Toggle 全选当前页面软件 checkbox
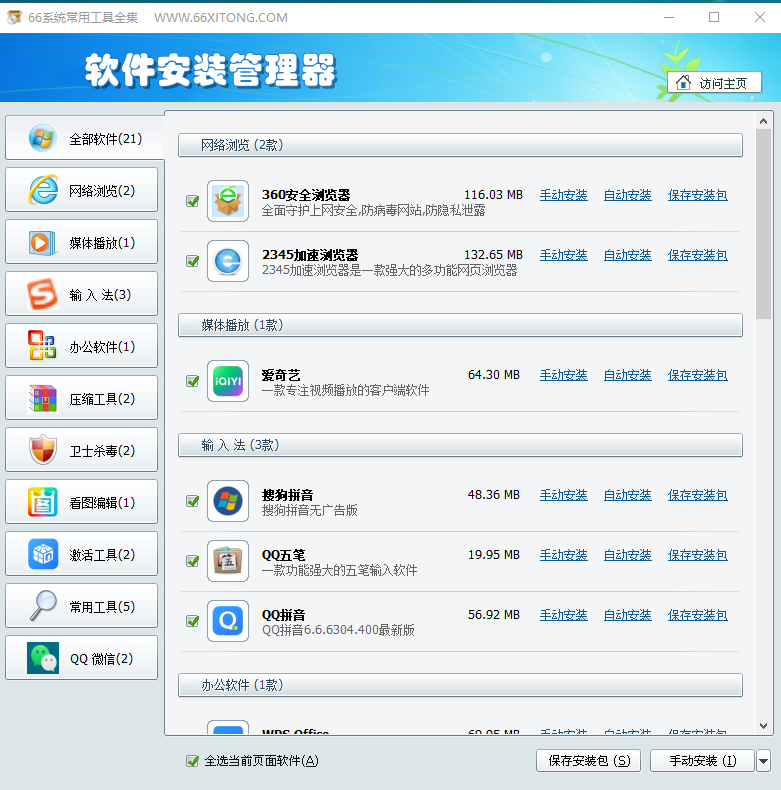The image size is (781, 790). point(192,761)
